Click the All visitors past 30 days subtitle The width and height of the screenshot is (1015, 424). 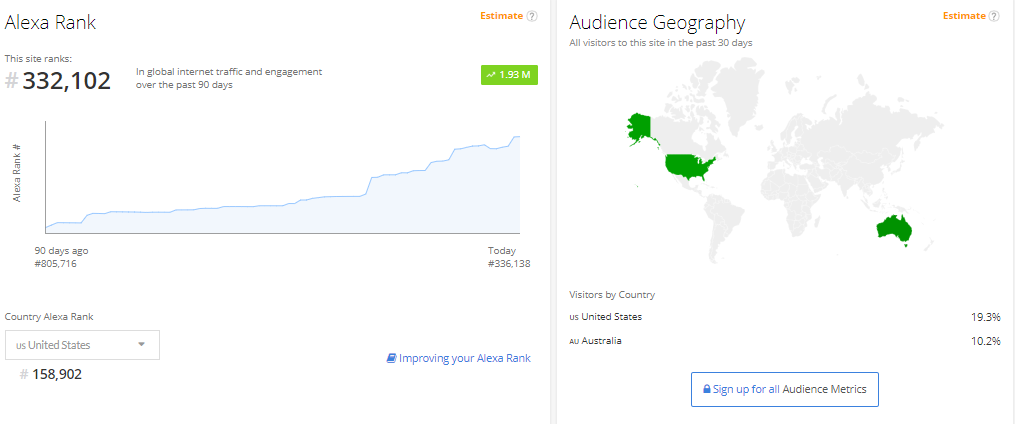pyautogui.click(x=661, y=43)
